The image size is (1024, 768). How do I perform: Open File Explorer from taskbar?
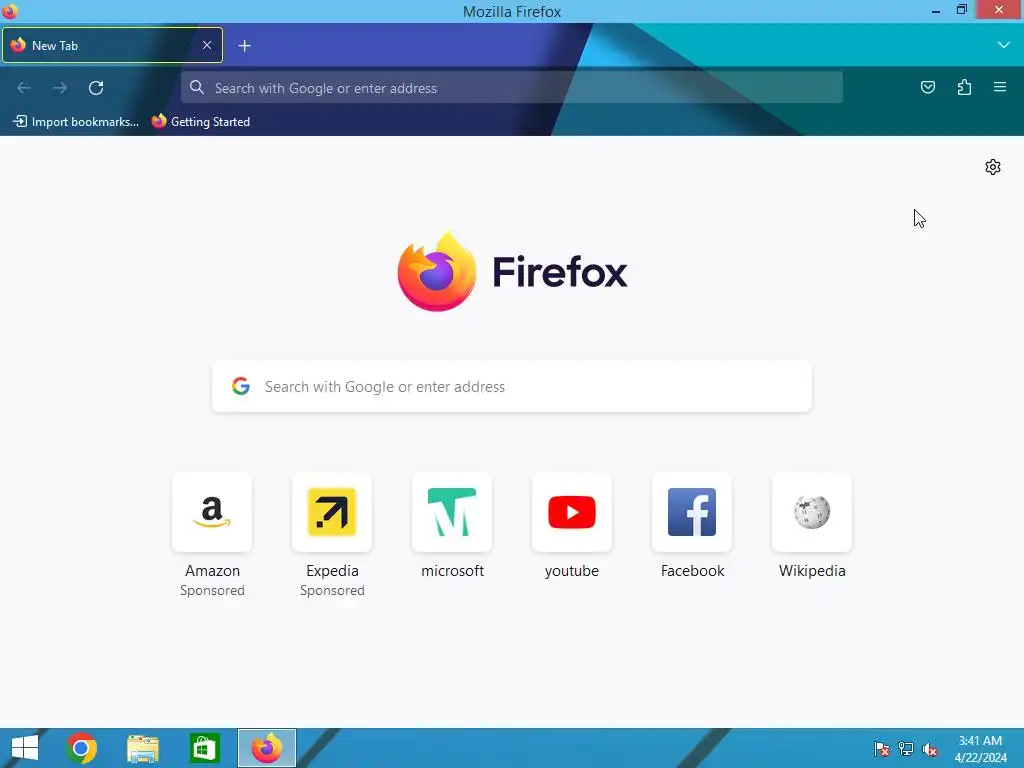pos(142,748)
